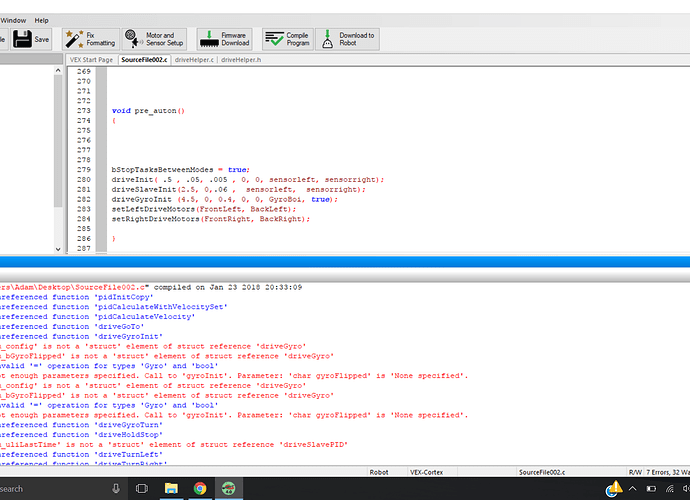The width and height of the screenshot is (690, 500).
Task: Click the bStopTasksBetweenModes = true line
Action: tap(180, 170)
